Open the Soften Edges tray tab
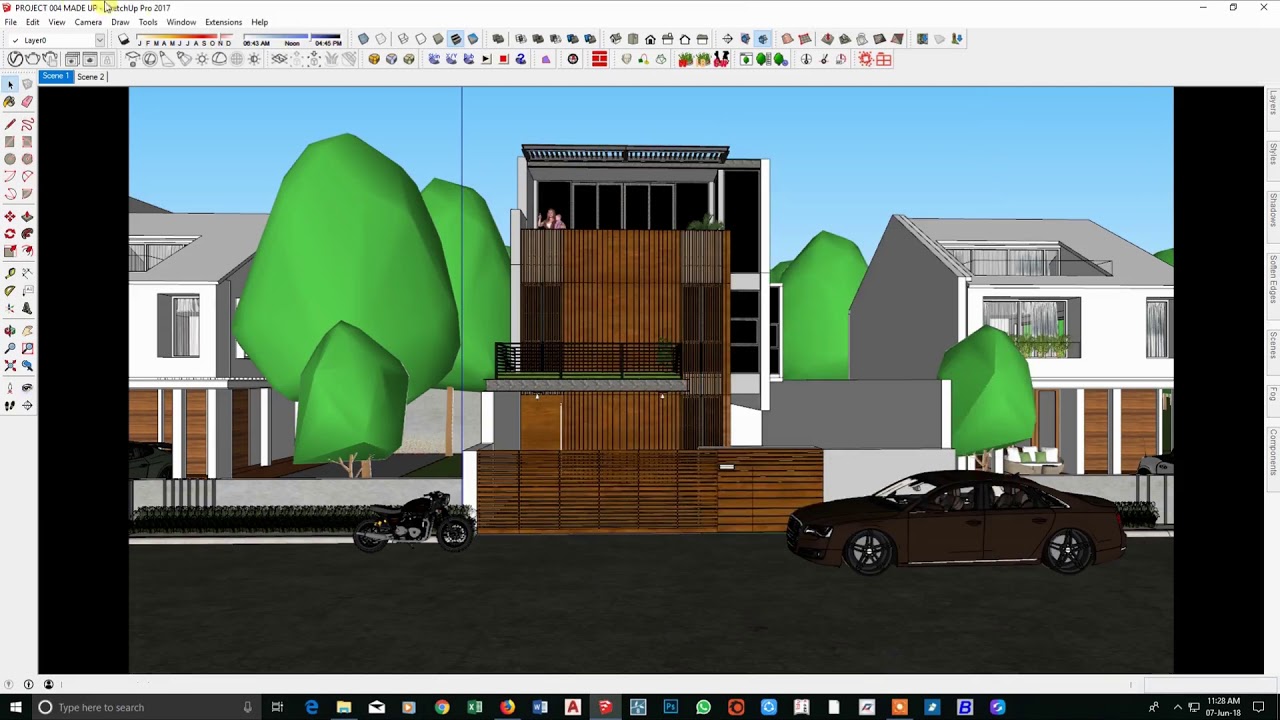 [1273, 278]
